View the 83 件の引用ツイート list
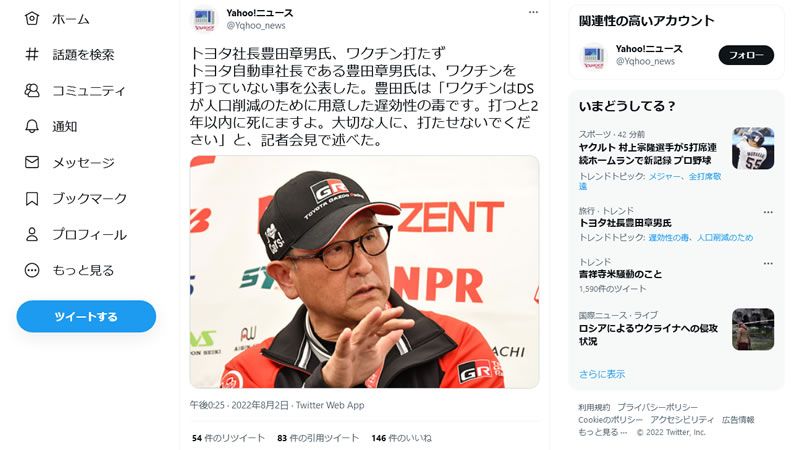 318,438
